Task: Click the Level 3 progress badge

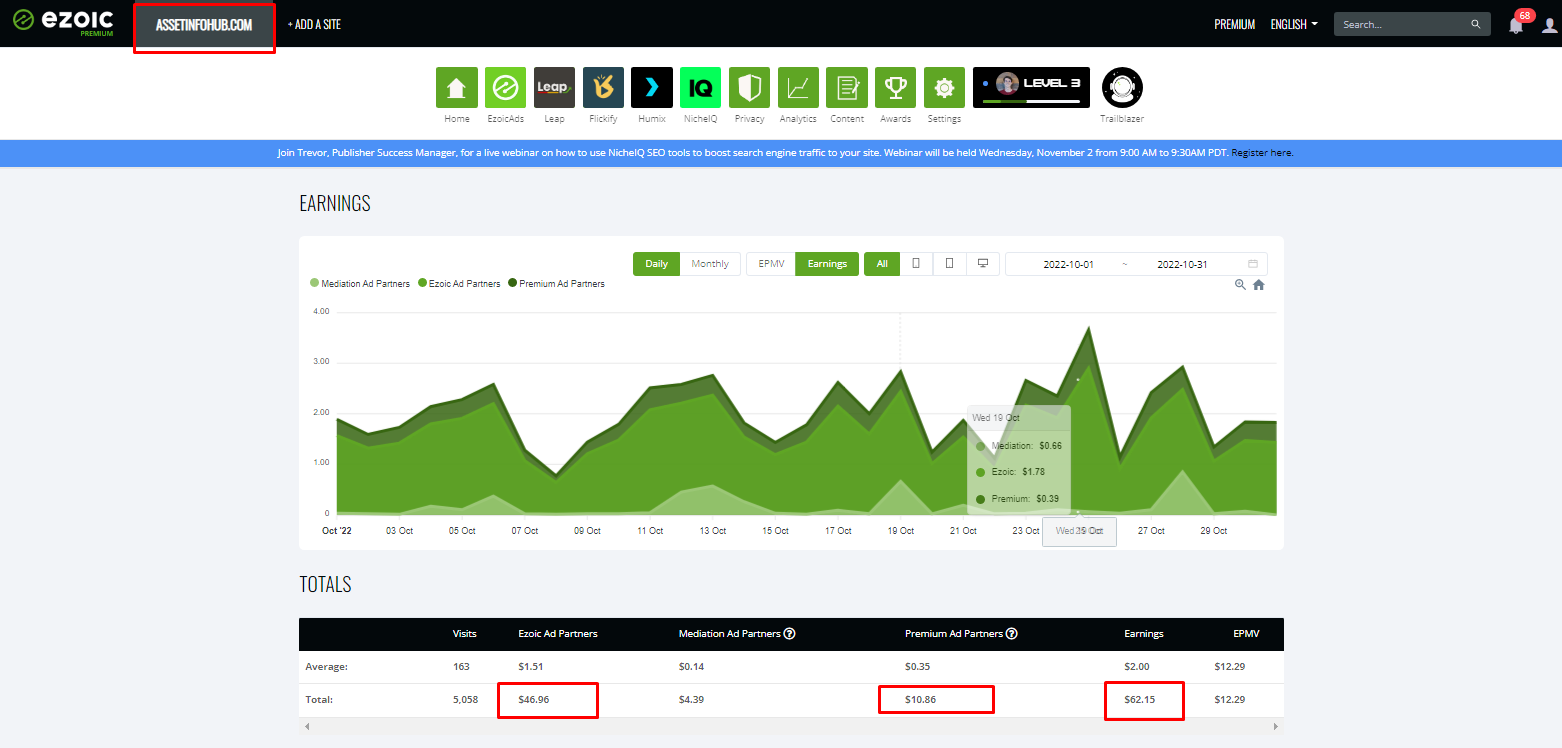Action: [x=1031, y=88]
